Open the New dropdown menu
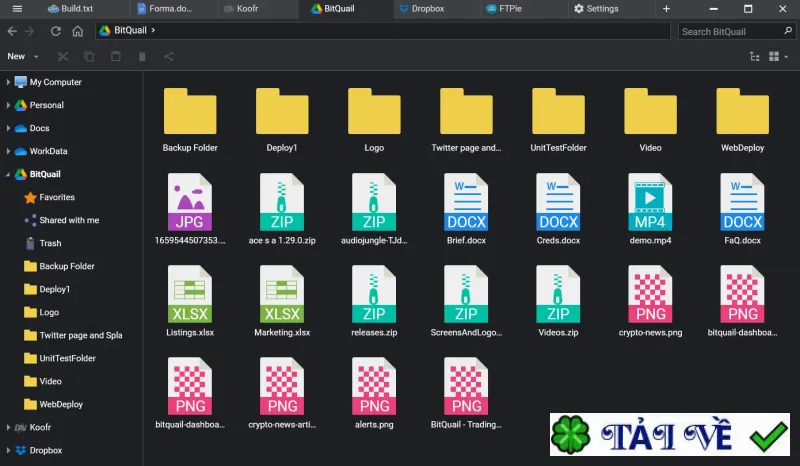This screenshot has width=800, height=466. click(22, 57)
